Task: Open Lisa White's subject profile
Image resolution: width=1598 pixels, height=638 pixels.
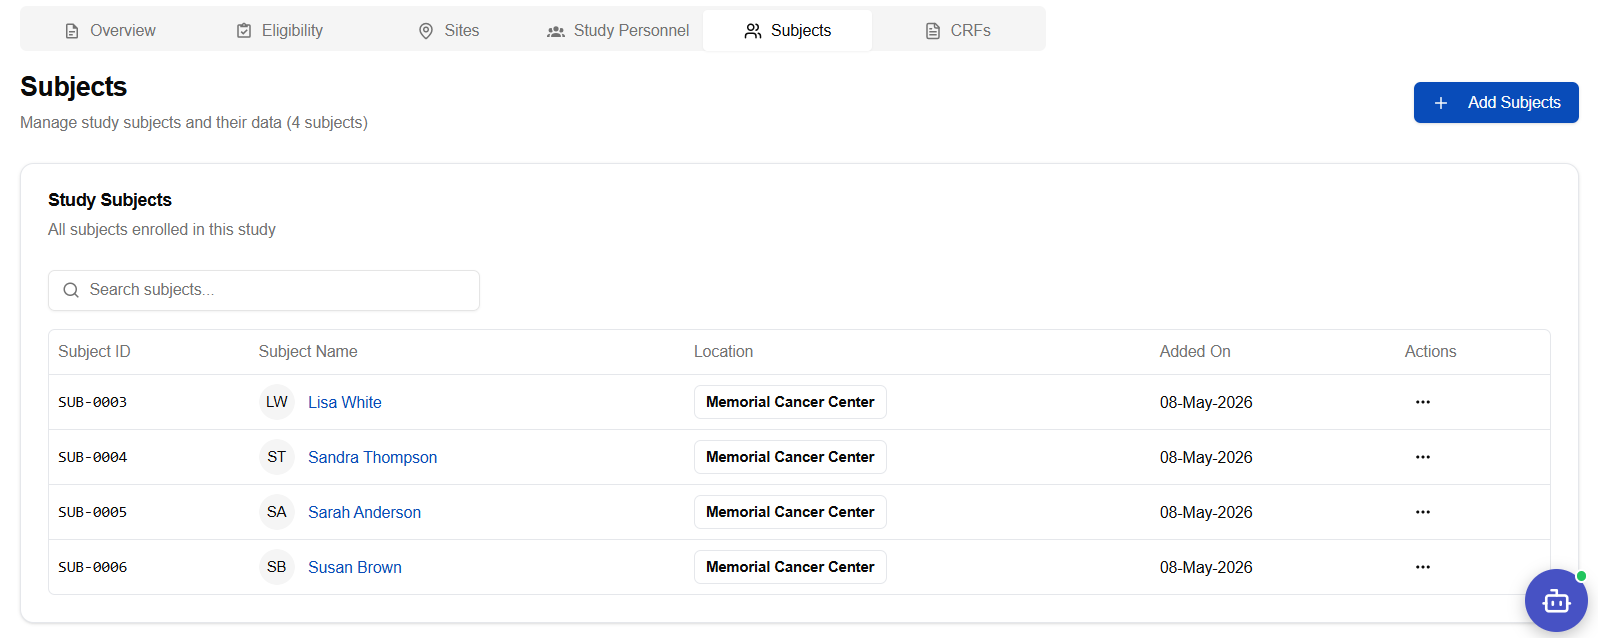Action: [x=345, y=402]
